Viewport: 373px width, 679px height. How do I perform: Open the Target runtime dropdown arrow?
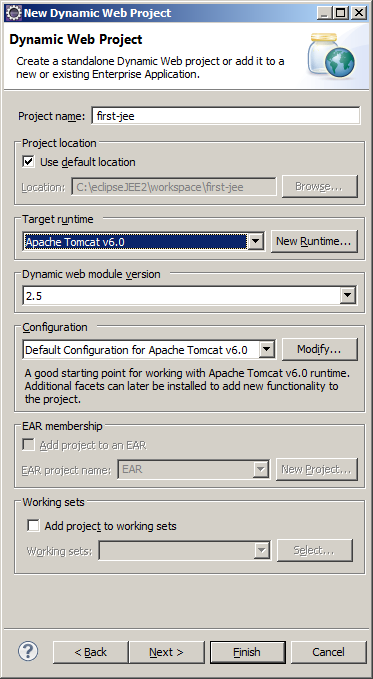[256, 241]
